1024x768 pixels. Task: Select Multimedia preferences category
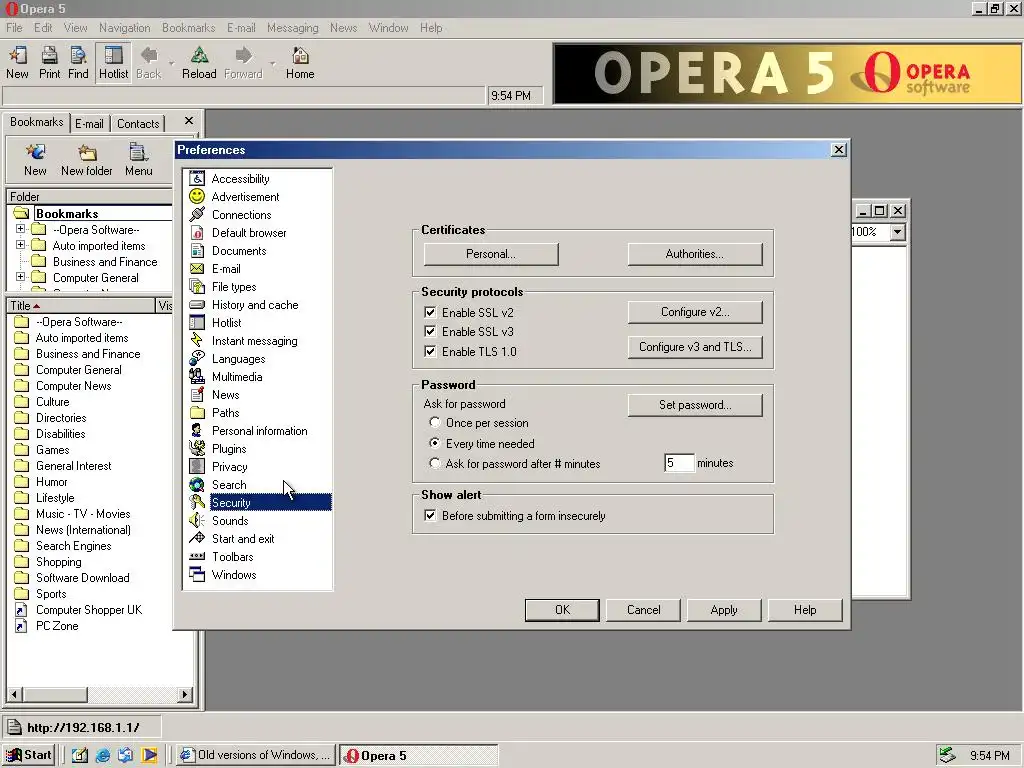coord(237,376)
